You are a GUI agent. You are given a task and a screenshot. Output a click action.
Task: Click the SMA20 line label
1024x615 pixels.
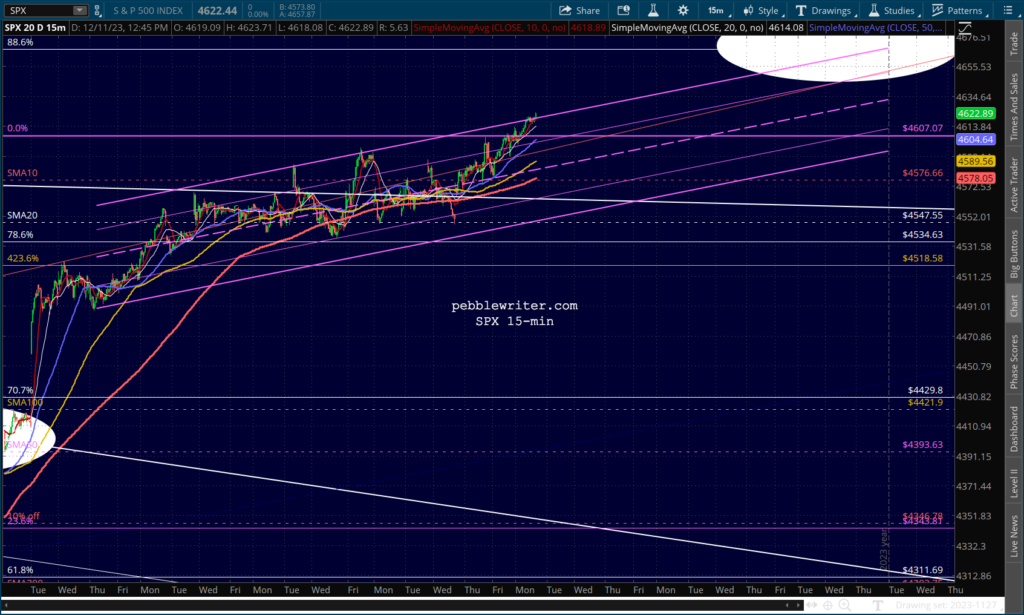(x=22, y=215)
